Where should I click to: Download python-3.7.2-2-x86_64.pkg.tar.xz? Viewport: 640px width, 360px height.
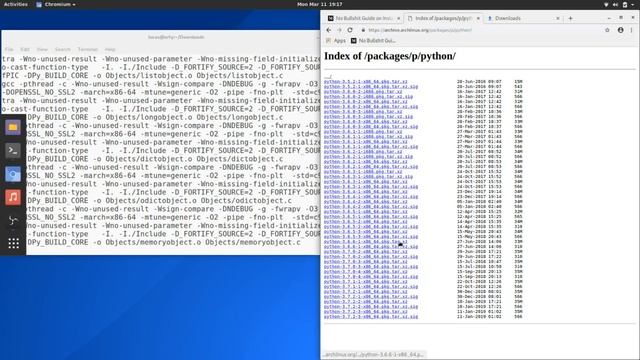[x=366, y=302]
